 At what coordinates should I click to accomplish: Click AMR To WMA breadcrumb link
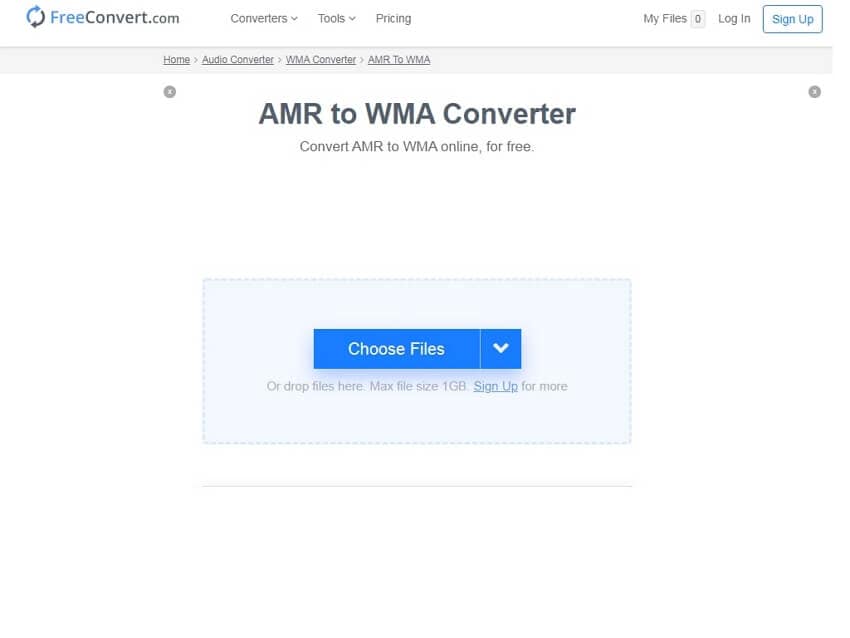[399, 60]
